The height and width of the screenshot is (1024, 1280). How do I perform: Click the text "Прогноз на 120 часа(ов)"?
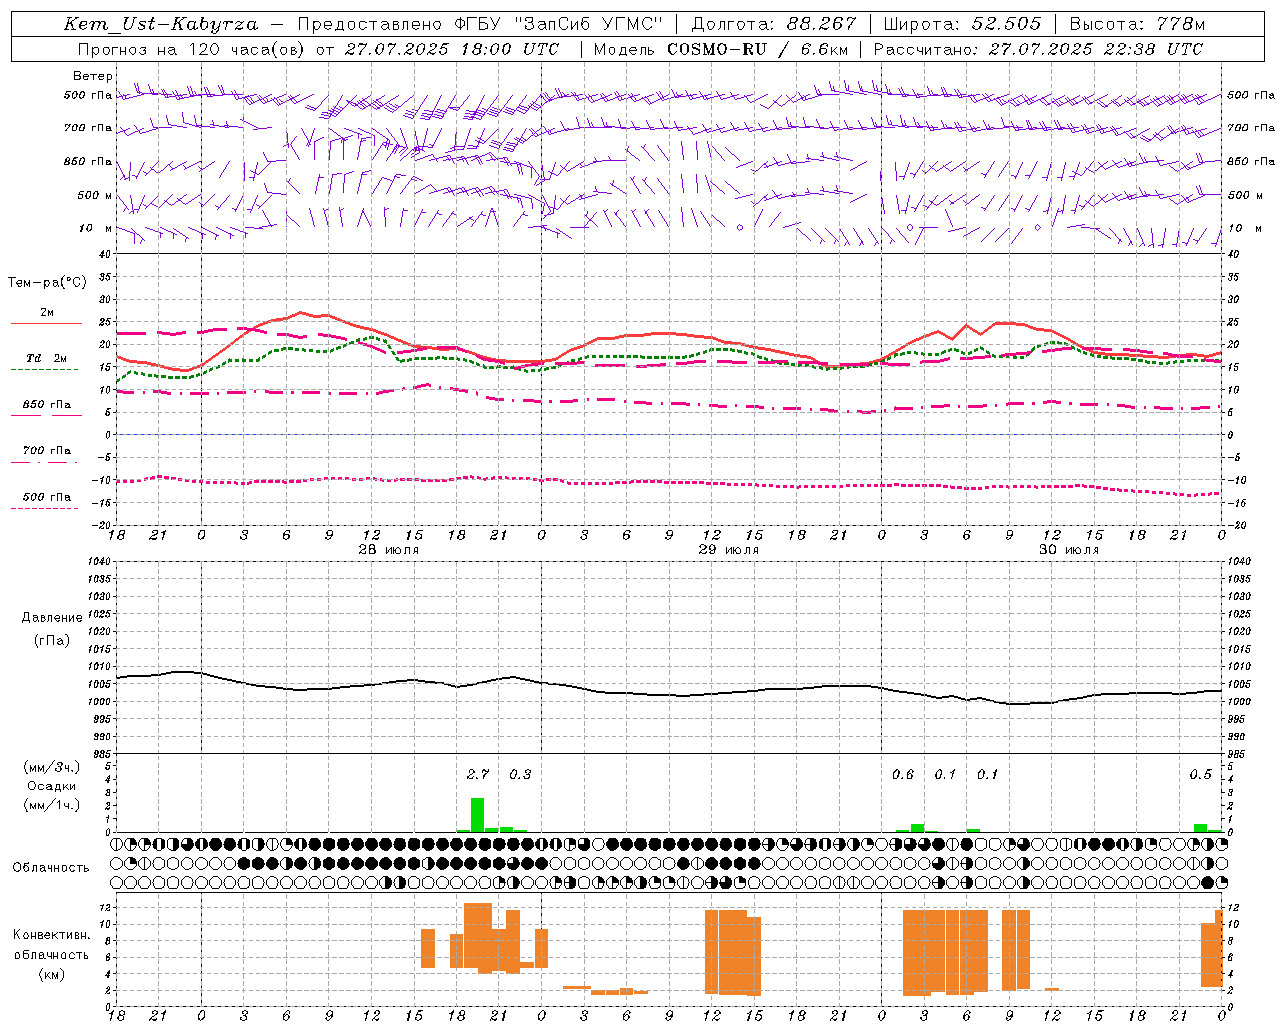[x=192, y=49]
